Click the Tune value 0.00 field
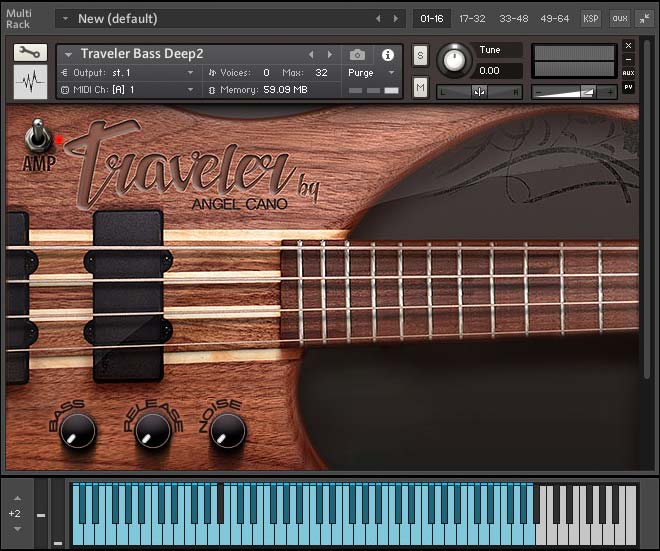The image size is (660, 551). point(497,71)
